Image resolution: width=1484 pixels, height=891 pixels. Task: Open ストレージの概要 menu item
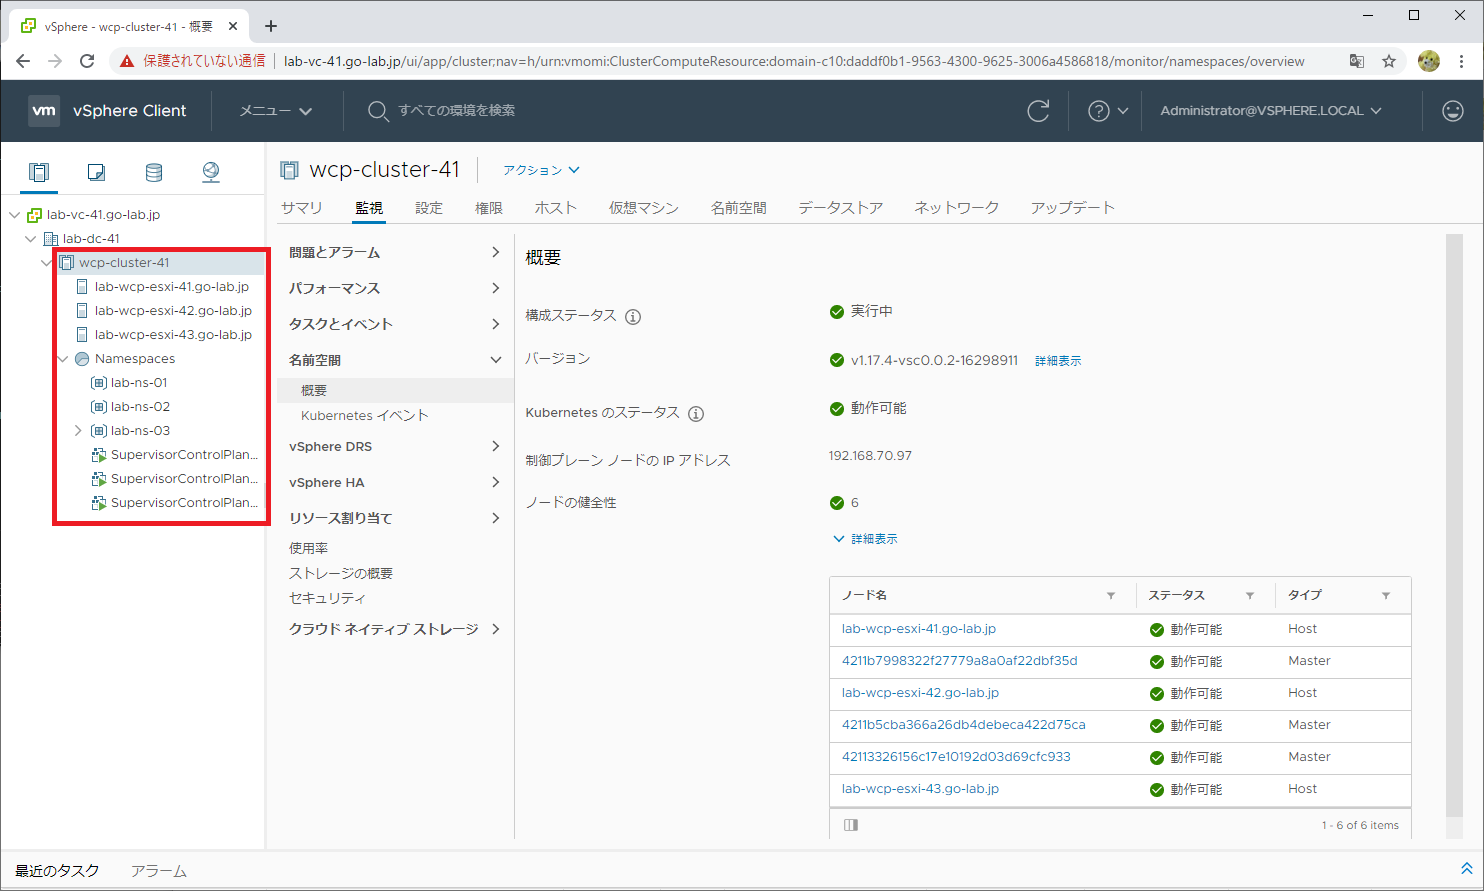tap(341, 574)
